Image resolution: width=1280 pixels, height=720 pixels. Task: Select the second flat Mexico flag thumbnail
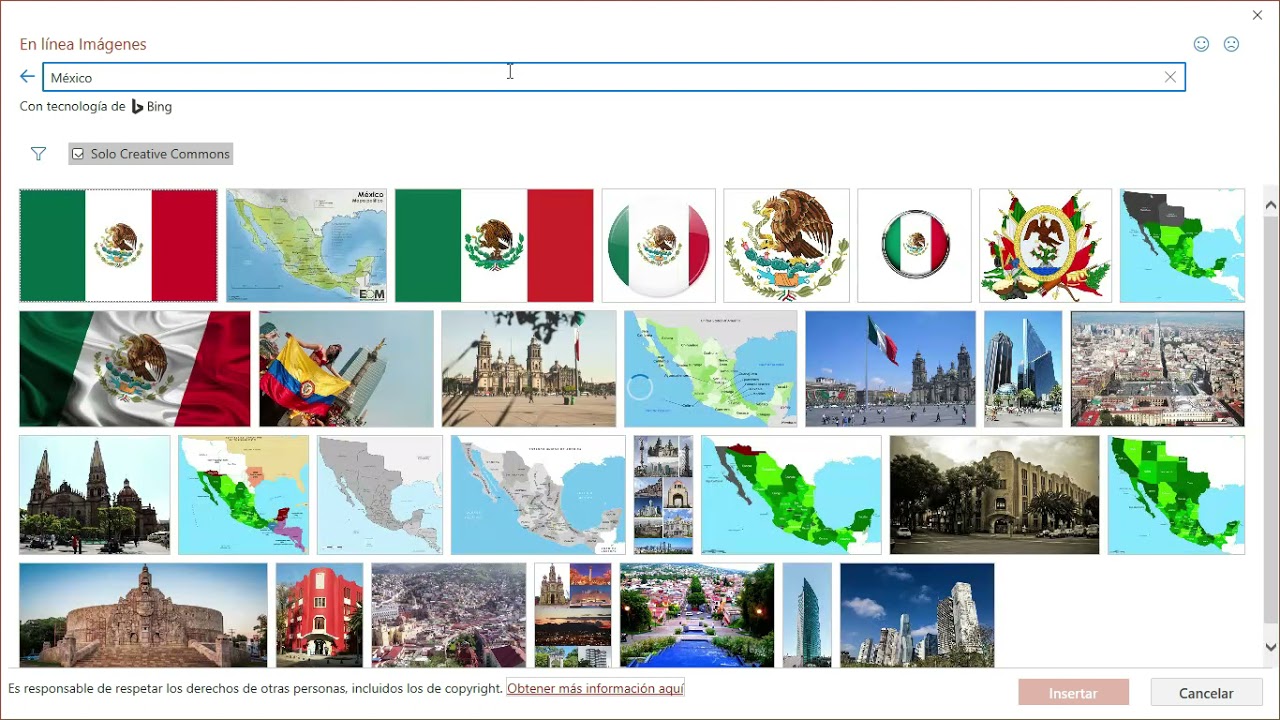tap(494, 245)
